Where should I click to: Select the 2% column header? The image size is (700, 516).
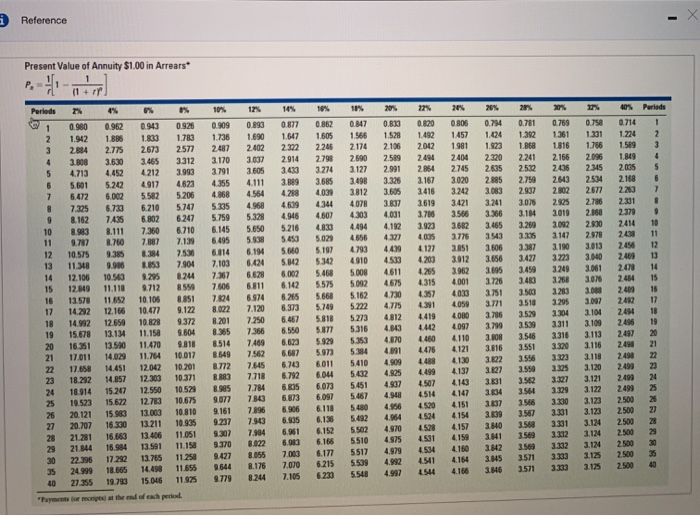(77, 111)
